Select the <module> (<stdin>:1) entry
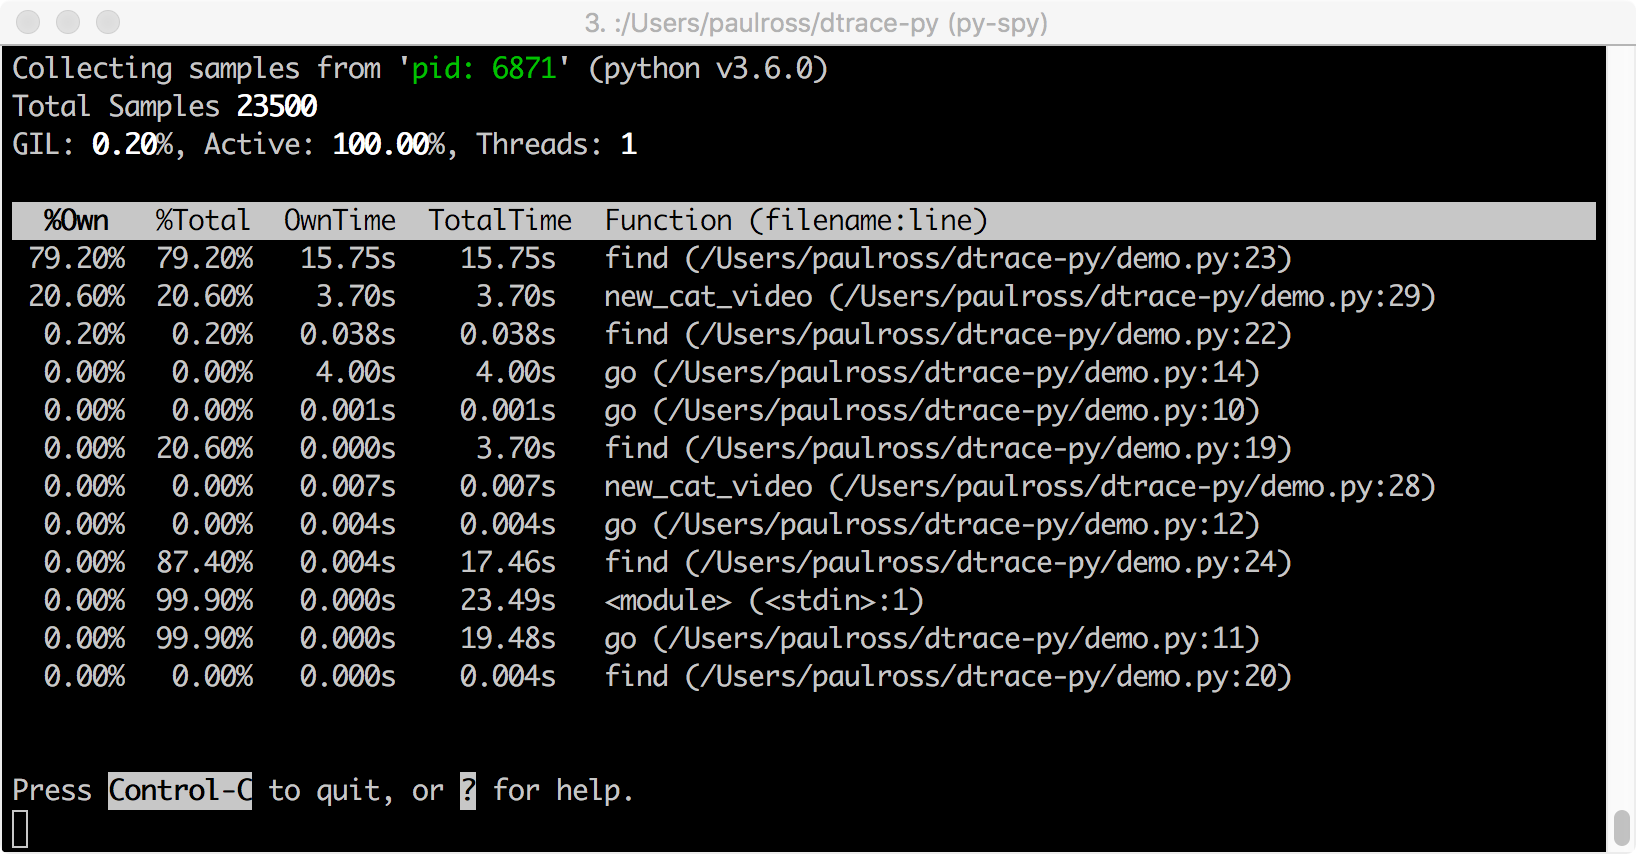 click(764, 601)
